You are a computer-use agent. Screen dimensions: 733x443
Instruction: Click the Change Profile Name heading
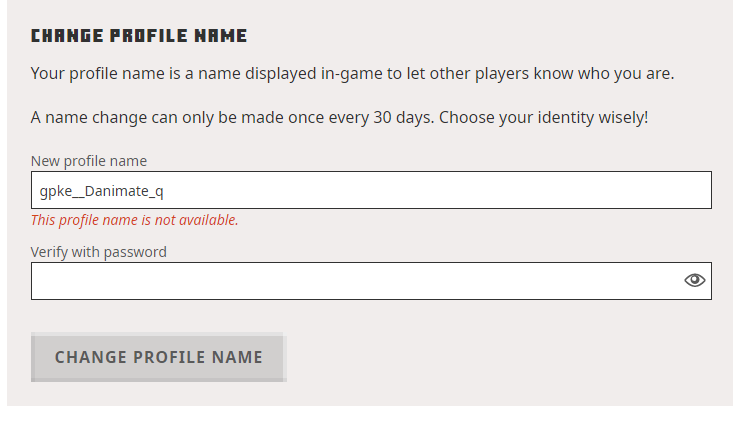[139, 36]
